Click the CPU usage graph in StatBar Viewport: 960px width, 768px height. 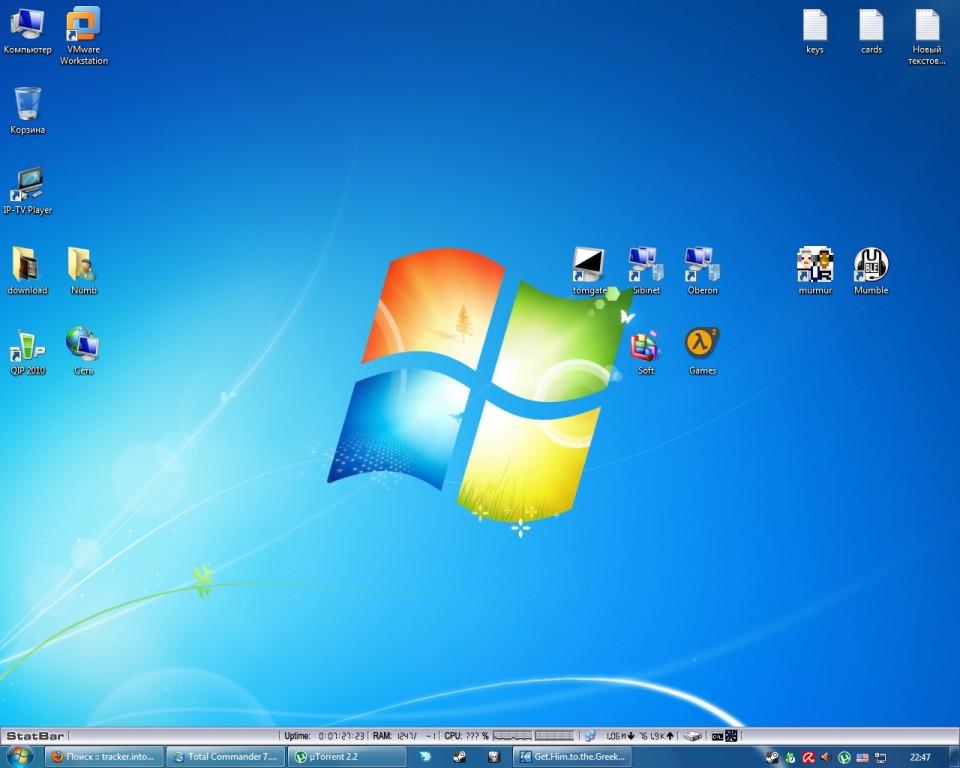(x=512, y=736)
